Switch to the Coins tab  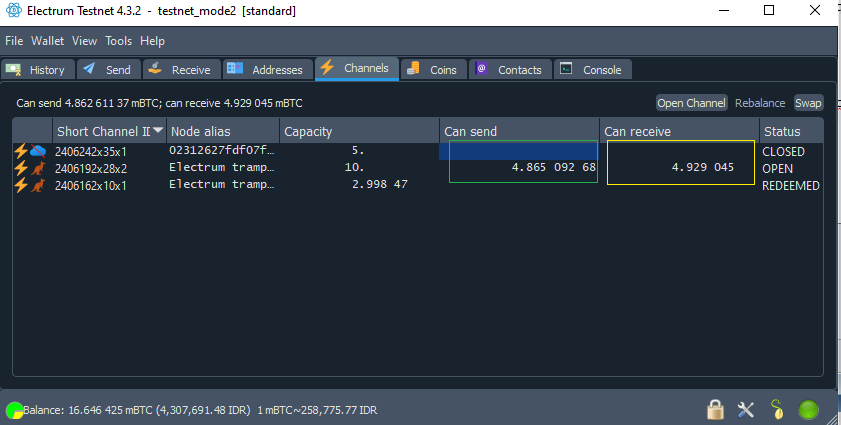(x=433, y=70)
